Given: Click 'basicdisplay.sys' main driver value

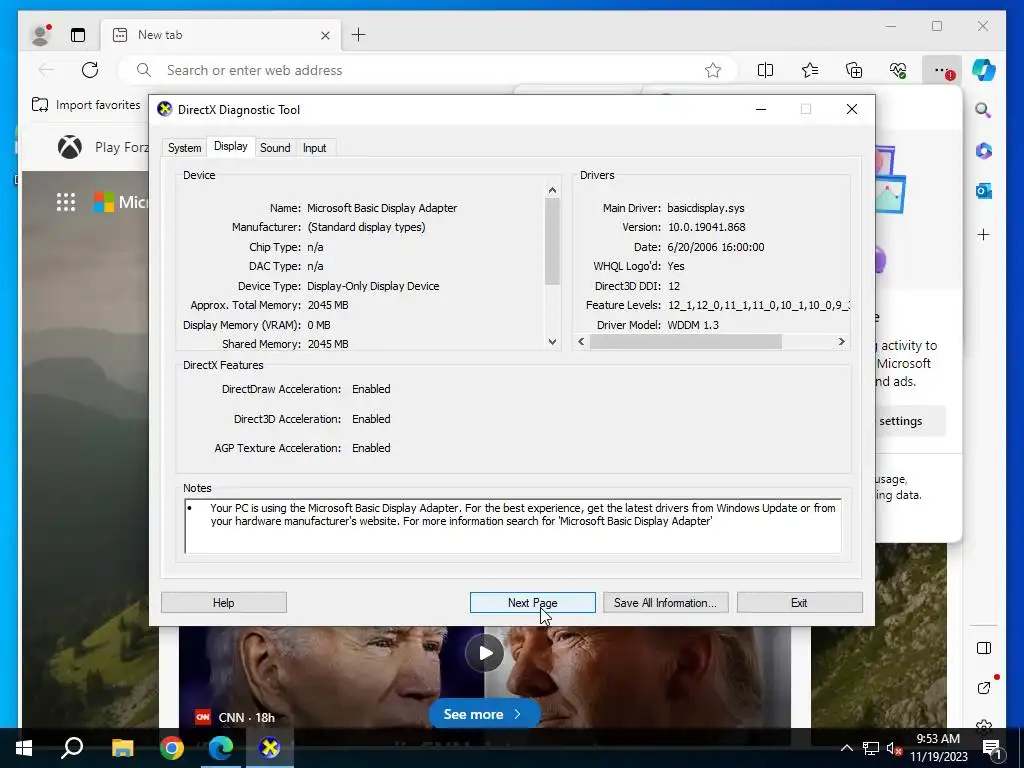Looking at the screenshot, I should [x=705, y=208].
